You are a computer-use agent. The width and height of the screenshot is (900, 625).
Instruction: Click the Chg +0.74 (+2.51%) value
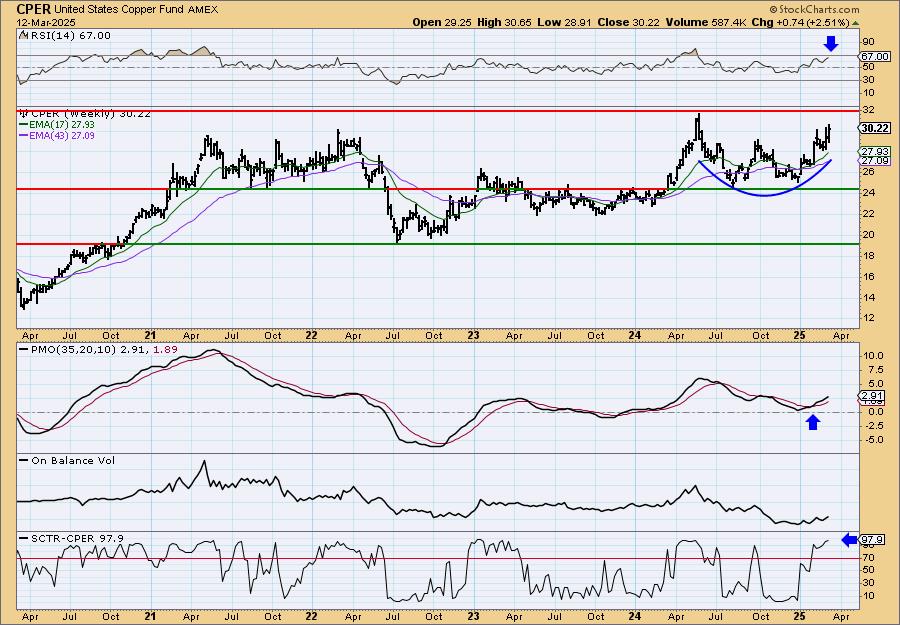[x=801, y=22]
